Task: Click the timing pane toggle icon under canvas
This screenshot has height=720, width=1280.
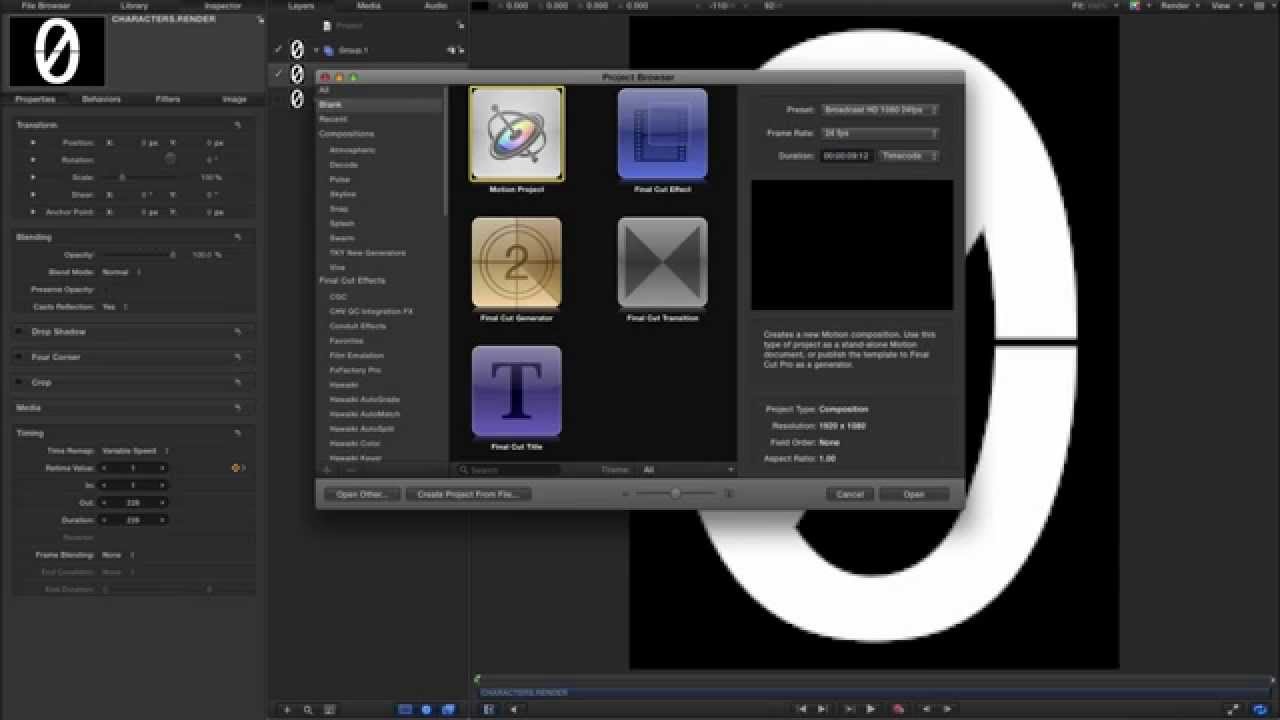Action: pyautogui.click(x=489, y=709)
